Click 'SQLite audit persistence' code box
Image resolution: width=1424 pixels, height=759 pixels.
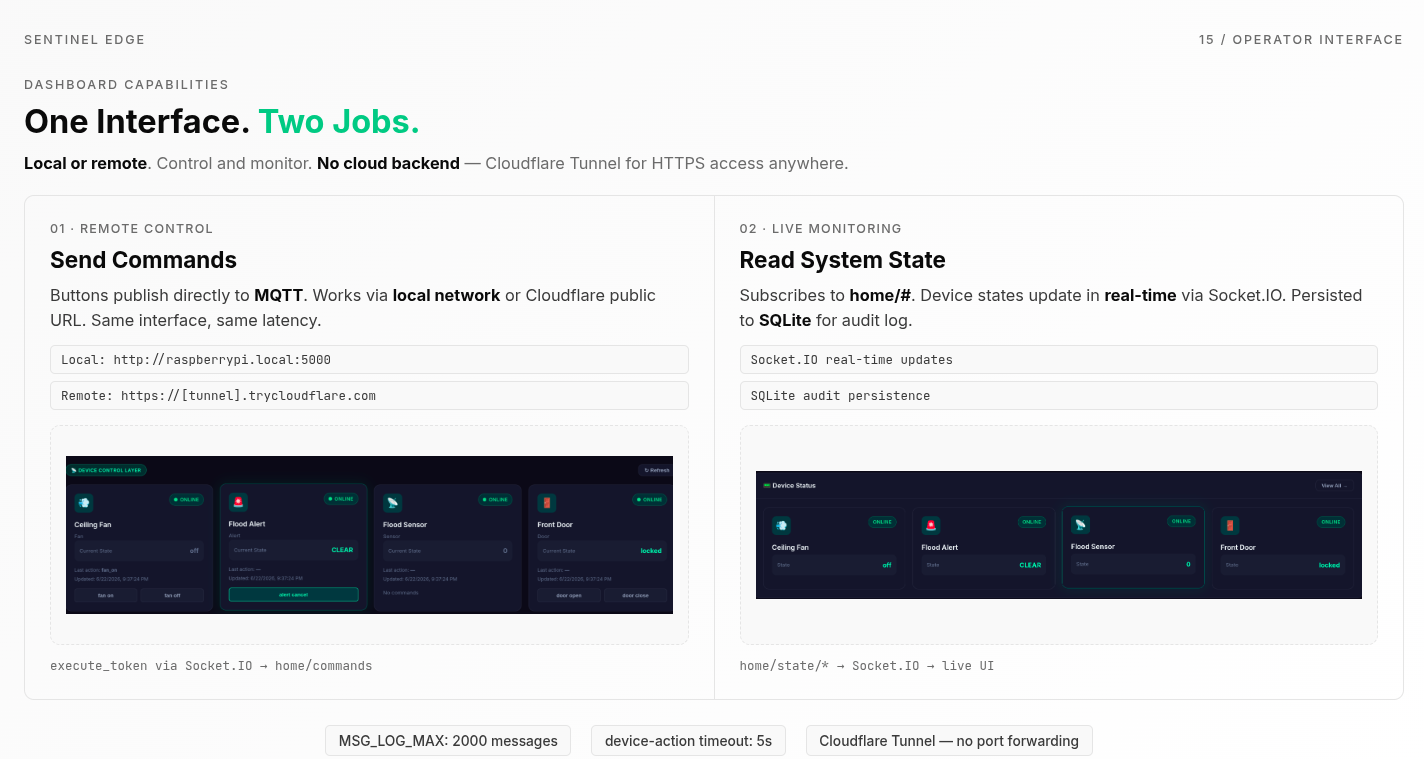[1058, 396]
